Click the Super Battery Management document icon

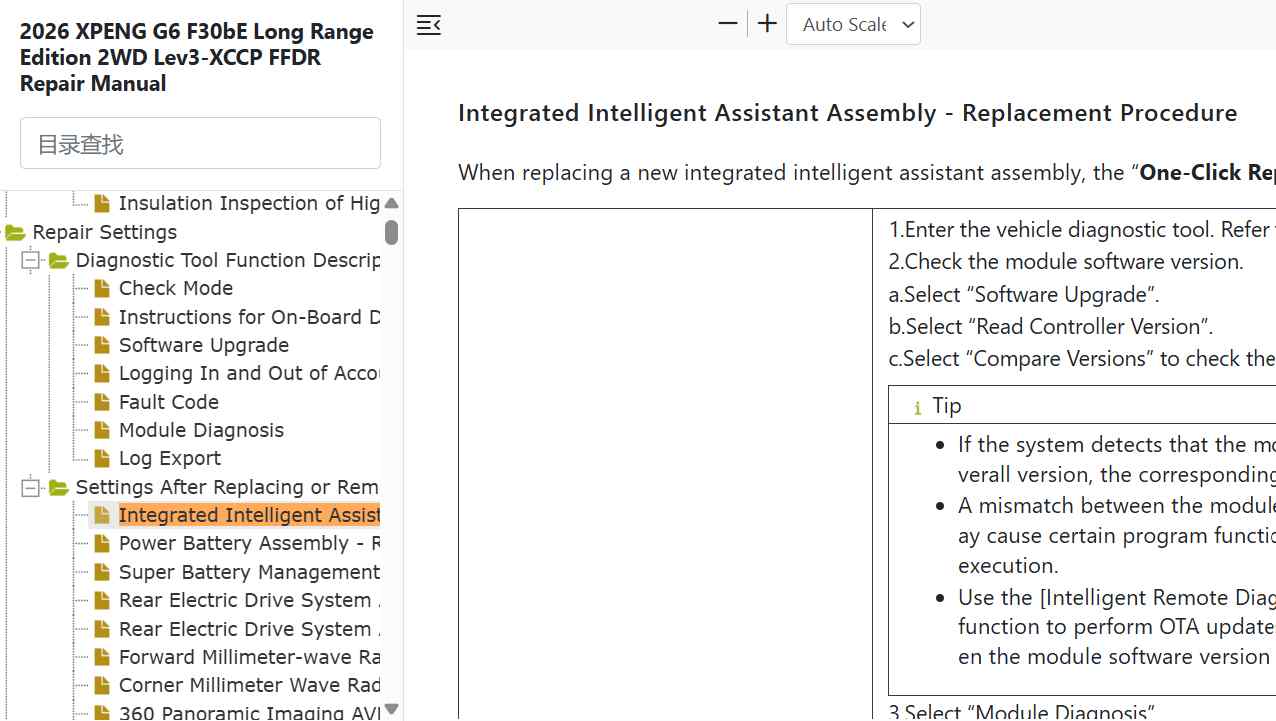102,572
